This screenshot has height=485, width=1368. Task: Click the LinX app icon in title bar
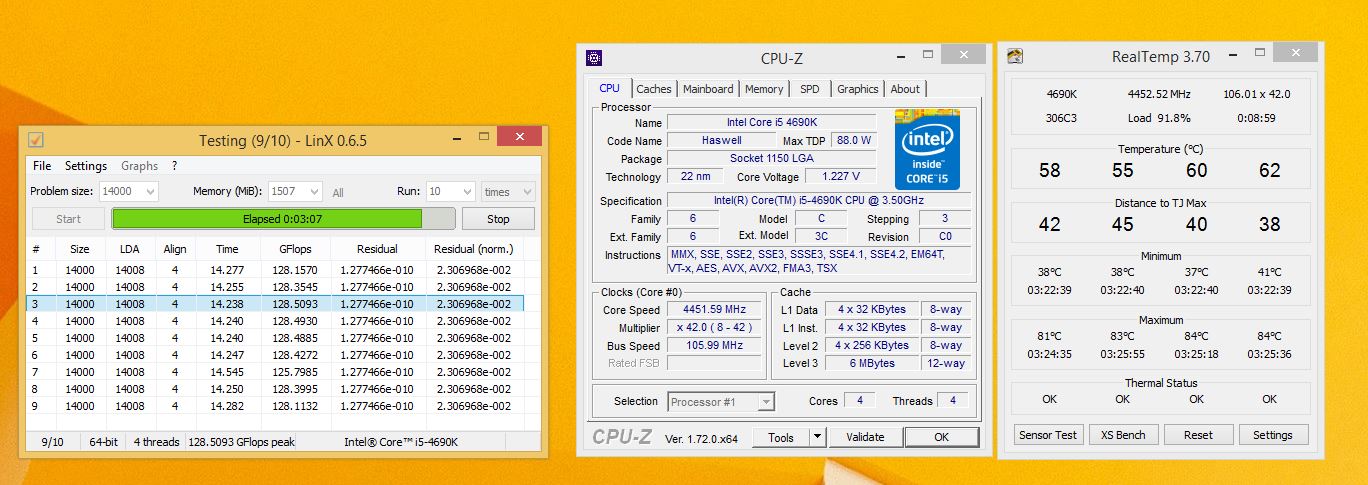(x=35, y=140)
